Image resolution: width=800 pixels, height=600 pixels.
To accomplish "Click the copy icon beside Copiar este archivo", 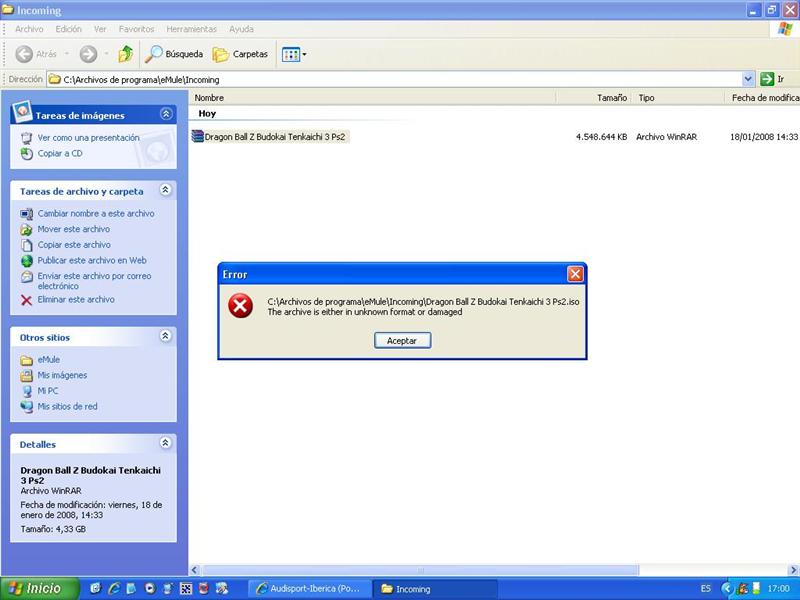I will coord(27,245).
